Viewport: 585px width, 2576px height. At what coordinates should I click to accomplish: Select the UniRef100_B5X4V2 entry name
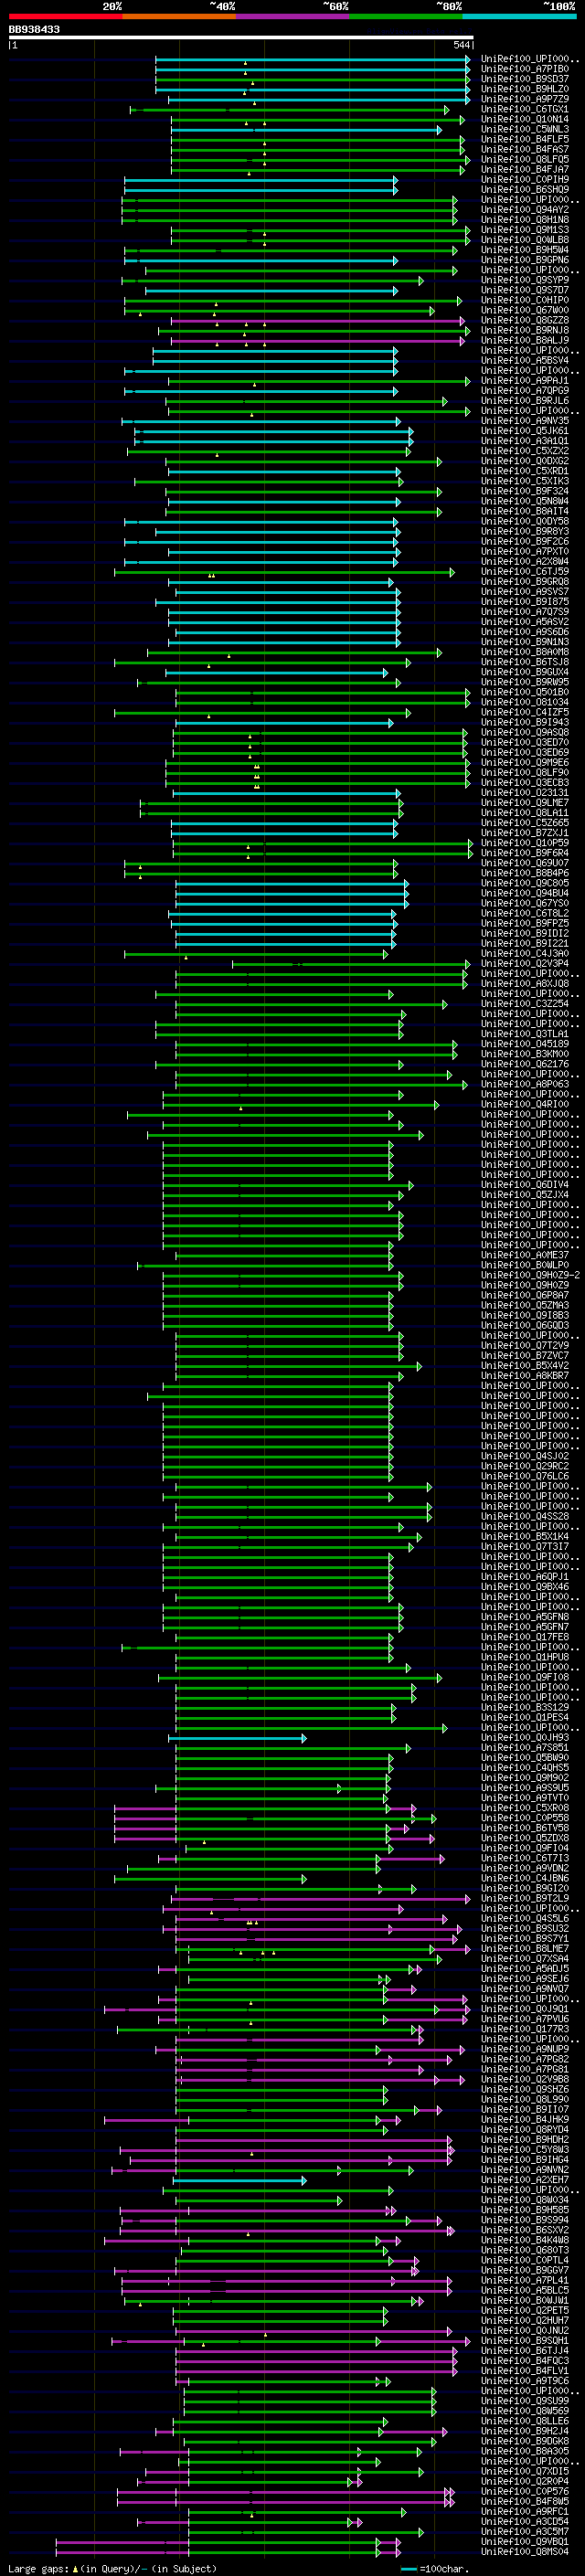(x=525, y=1366)
